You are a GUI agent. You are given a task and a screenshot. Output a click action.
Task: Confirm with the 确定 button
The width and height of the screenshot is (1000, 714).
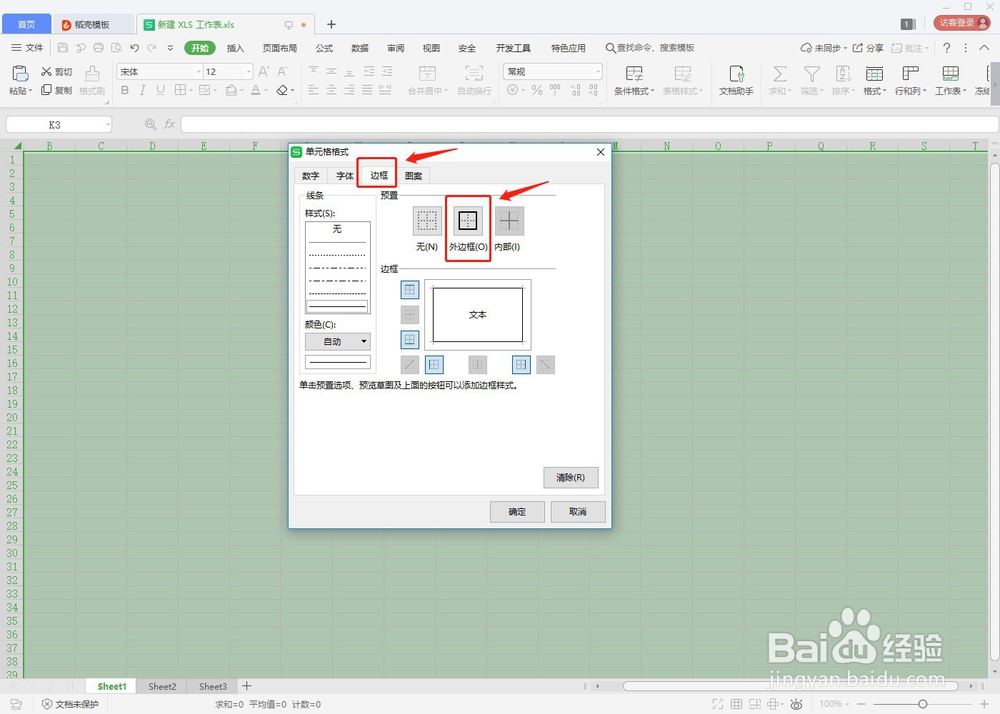point(517,512)
